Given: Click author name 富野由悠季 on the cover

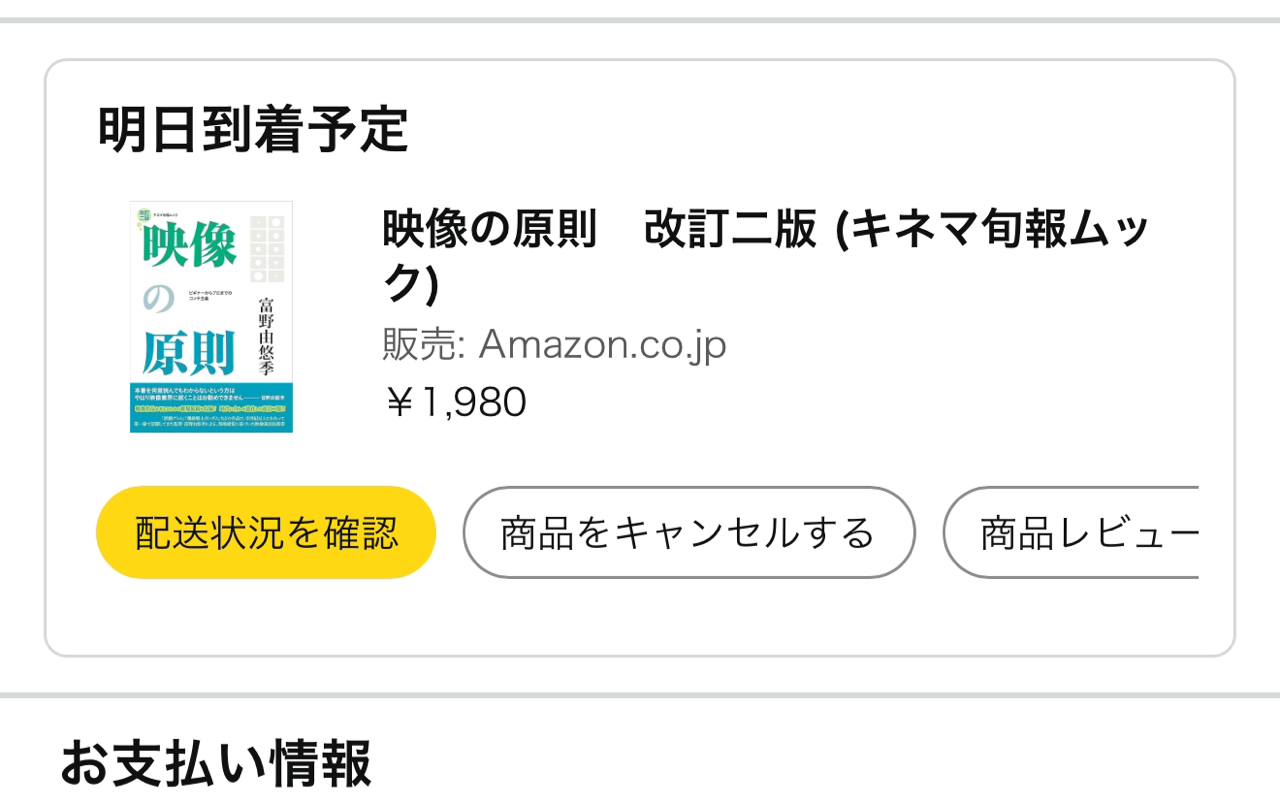Looking at the screenshot, I should click(266, 336).
